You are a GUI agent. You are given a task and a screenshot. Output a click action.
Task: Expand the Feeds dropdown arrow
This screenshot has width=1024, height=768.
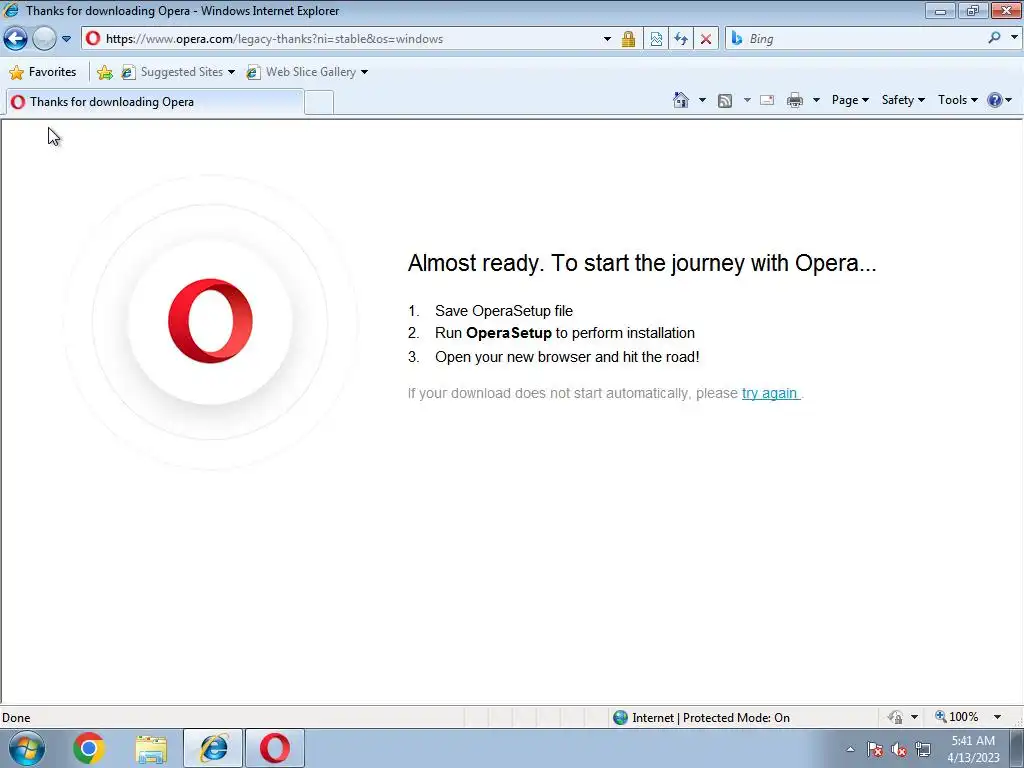click(747, 100)
